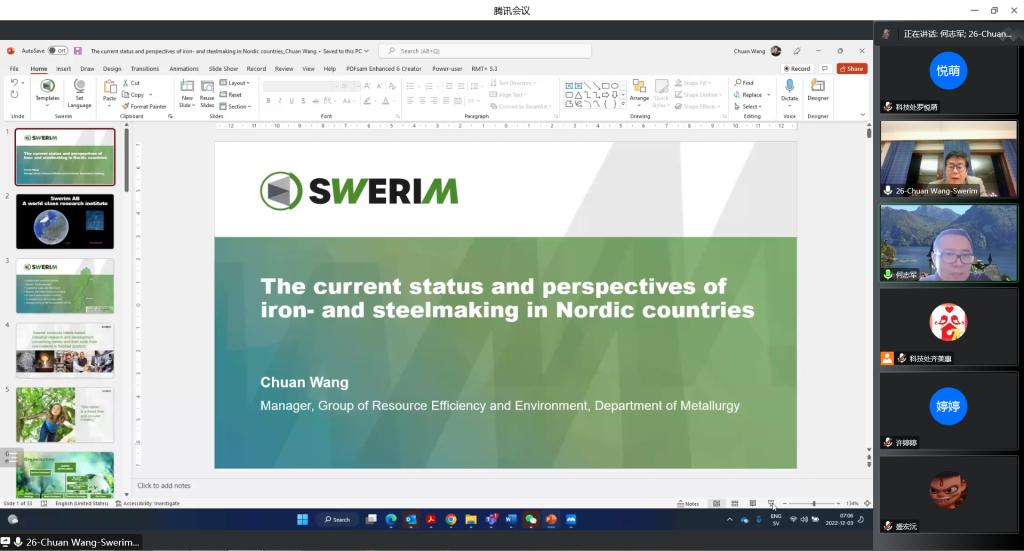Image resolution: width=1024 pixels, height=551 pixels.
Task: Open Google Chrome on taskbar
Action: pyautogui.click(x=451, y=520)
